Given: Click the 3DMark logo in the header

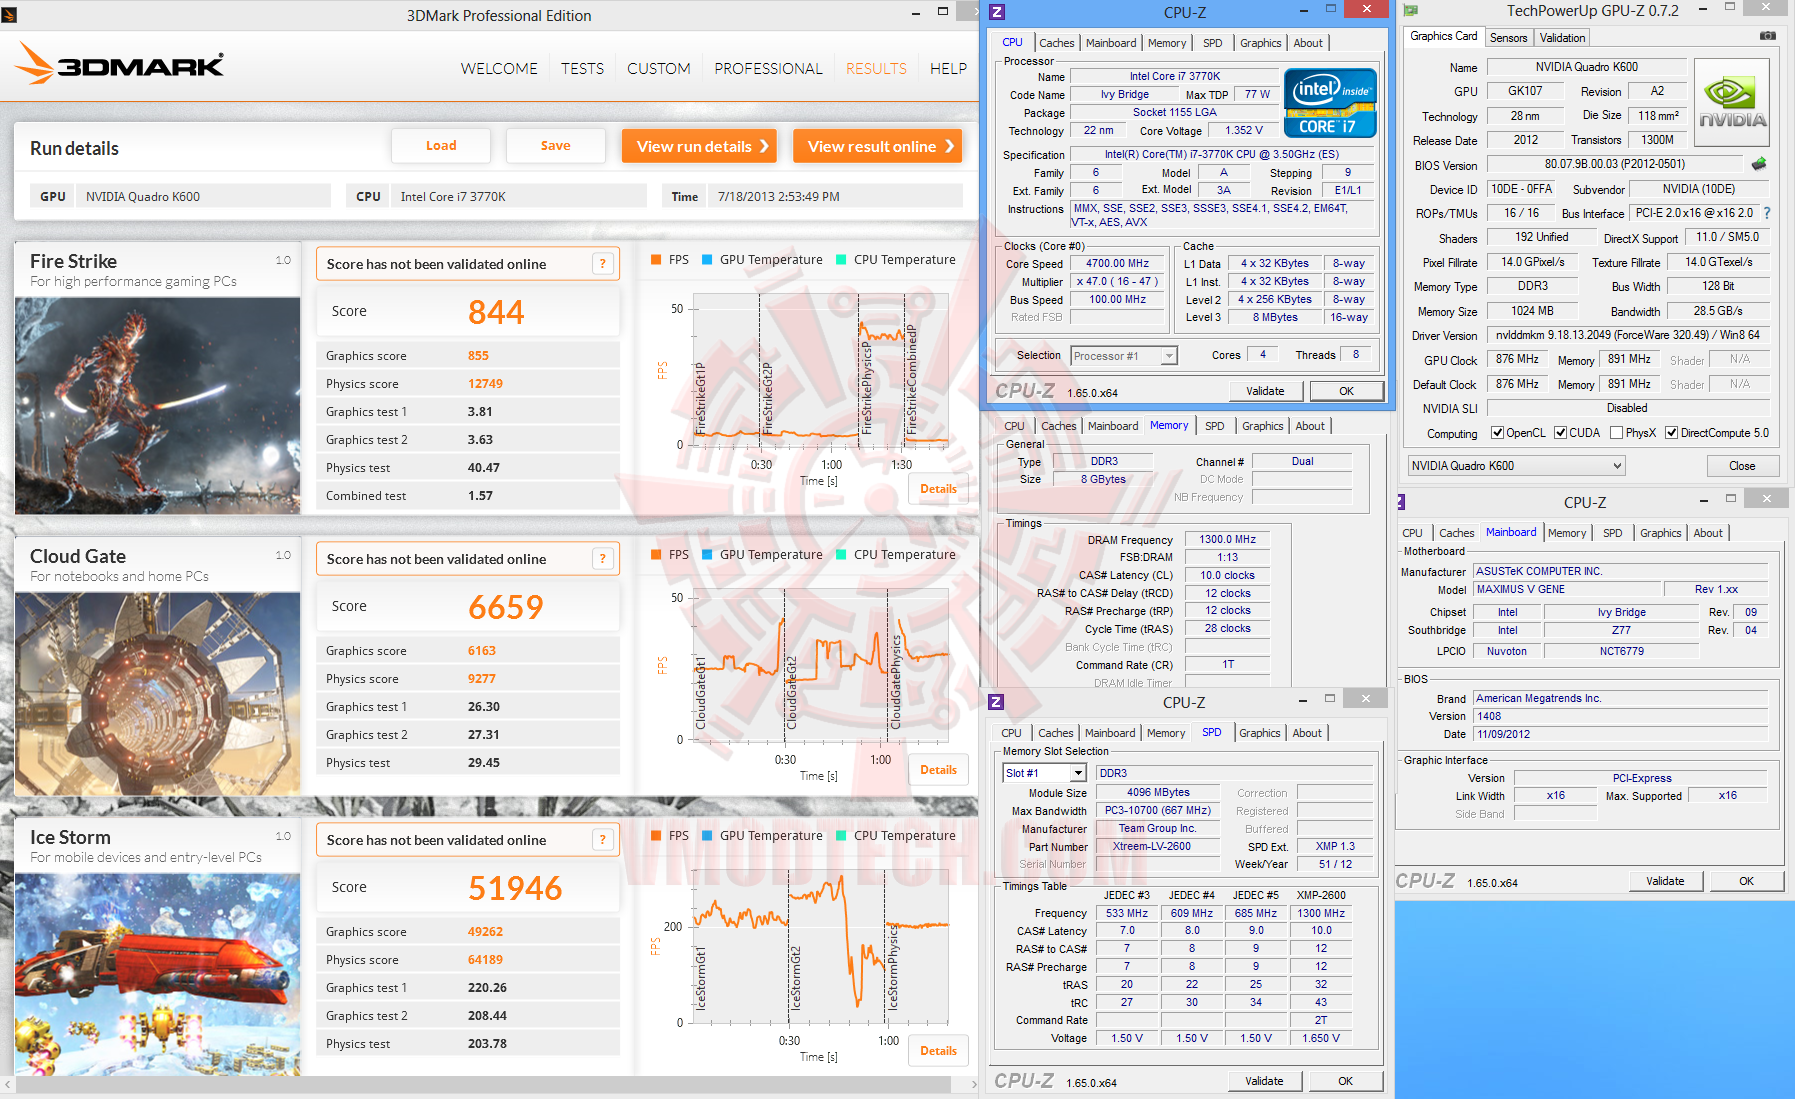Looking at the screenshot, I should (120, 63).
